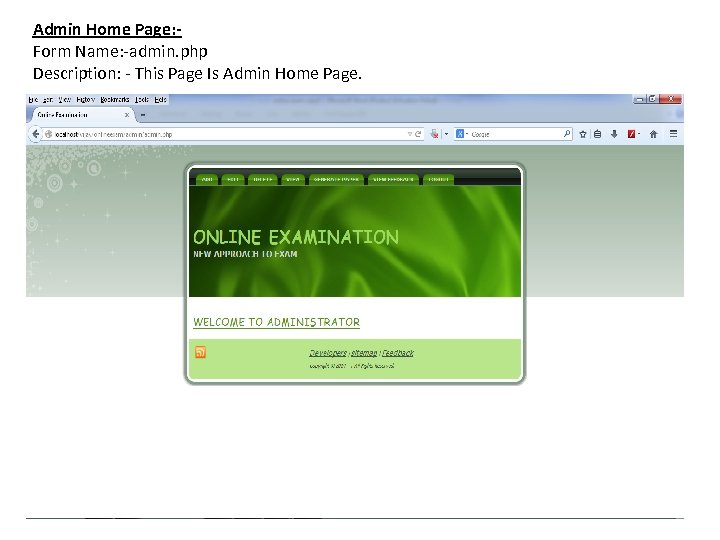Screen dimensions: 720x540
Task: Open the Bookmarks menu
Action: (x=115, y=100)
